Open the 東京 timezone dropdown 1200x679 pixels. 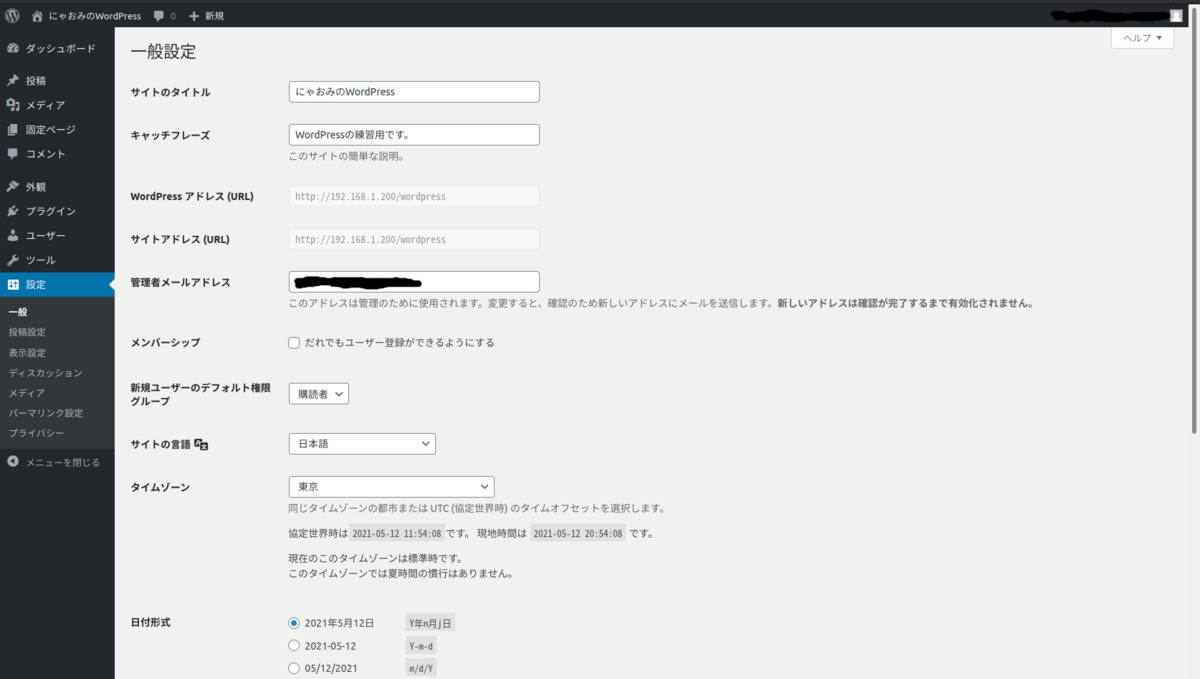click(x=392, y=487)
